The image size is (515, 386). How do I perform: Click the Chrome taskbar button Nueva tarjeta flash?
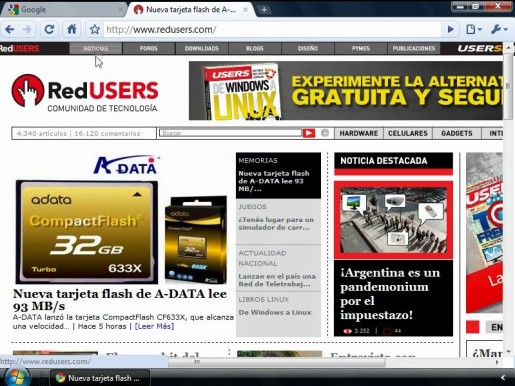[100, 378]
